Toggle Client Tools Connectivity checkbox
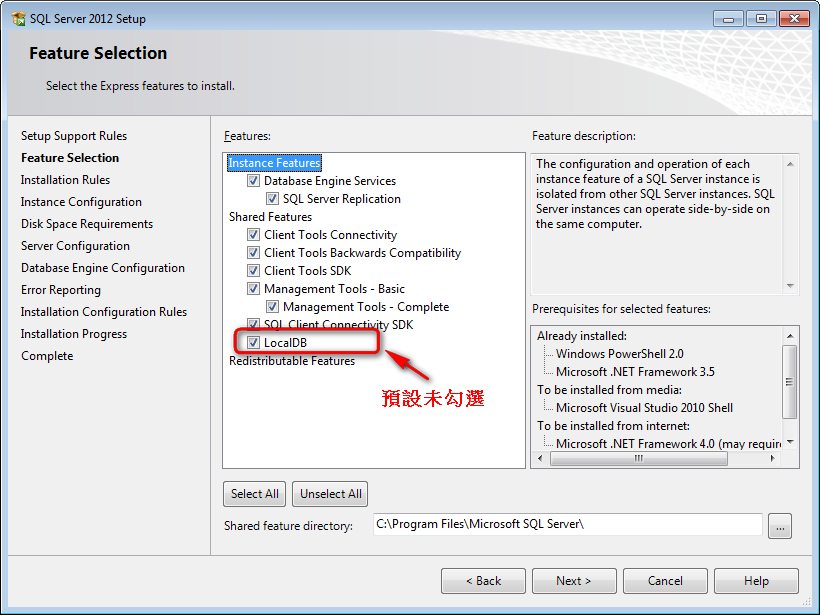 click(253, 235)
